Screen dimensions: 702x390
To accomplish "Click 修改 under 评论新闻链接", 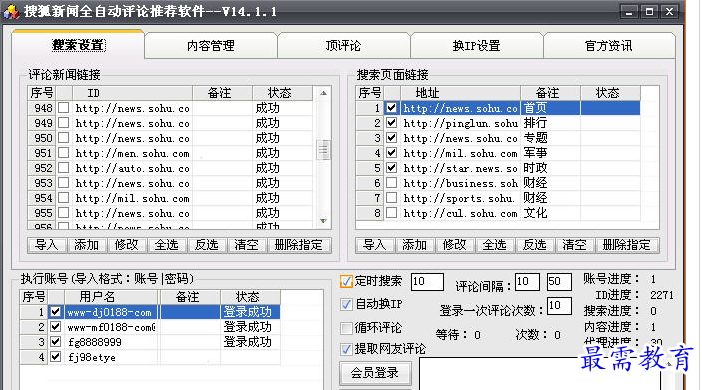I will (127, 245).
